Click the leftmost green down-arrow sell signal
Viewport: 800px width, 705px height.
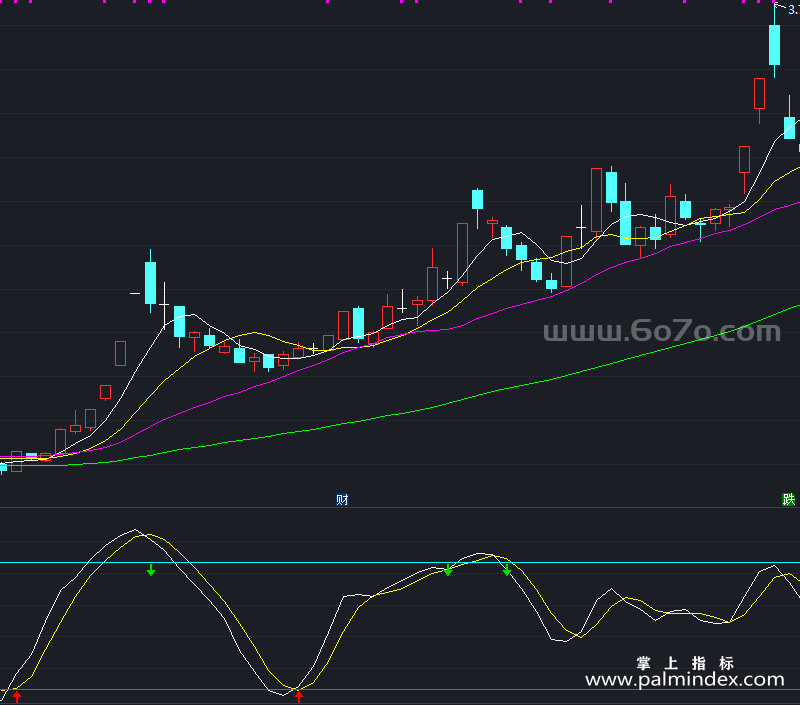(x=151, y=570)
